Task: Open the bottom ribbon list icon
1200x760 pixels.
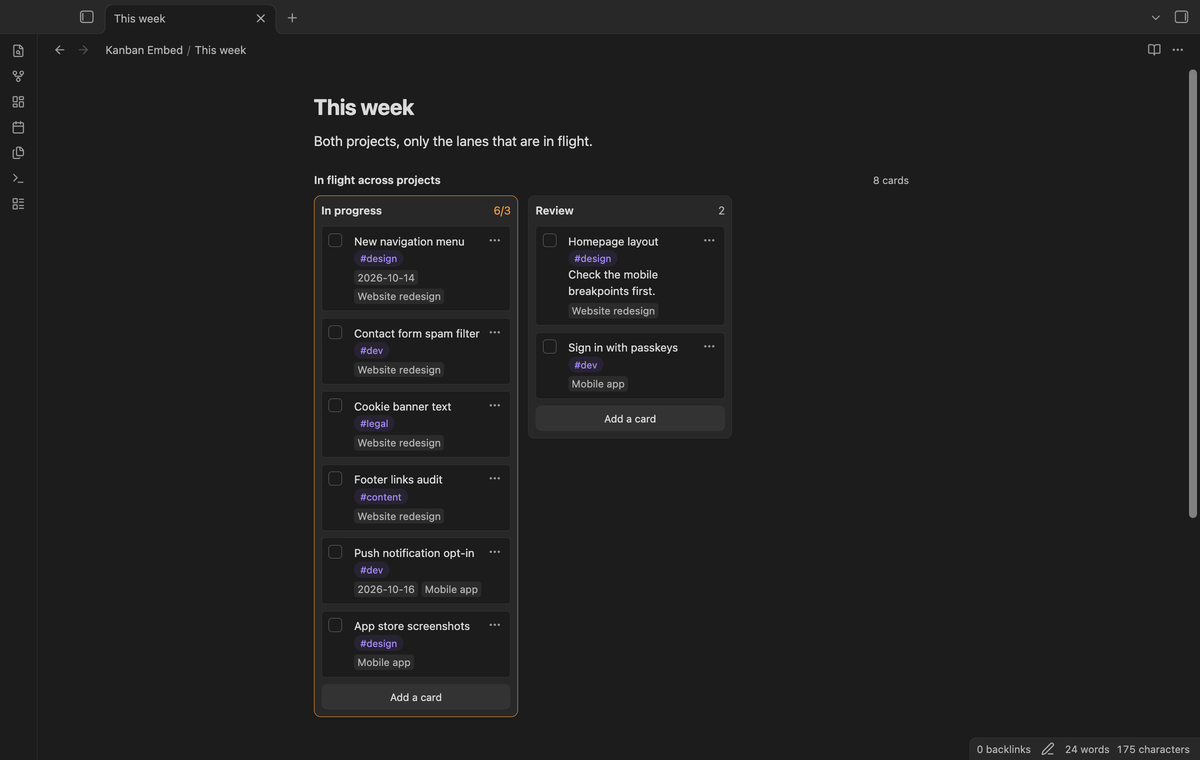Action: (18, 204)
